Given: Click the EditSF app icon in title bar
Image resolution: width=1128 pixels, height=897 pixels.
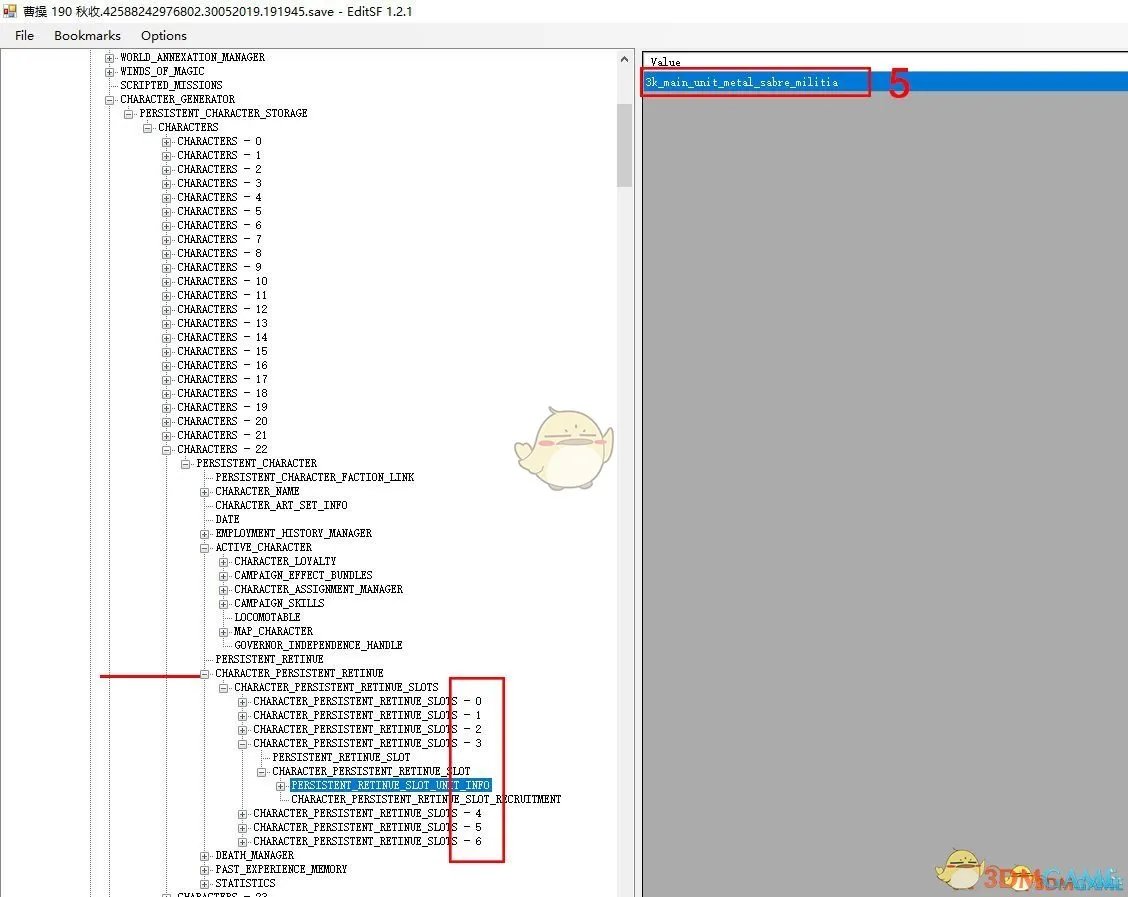Looking at the screenshot, I should coord(11,11).
